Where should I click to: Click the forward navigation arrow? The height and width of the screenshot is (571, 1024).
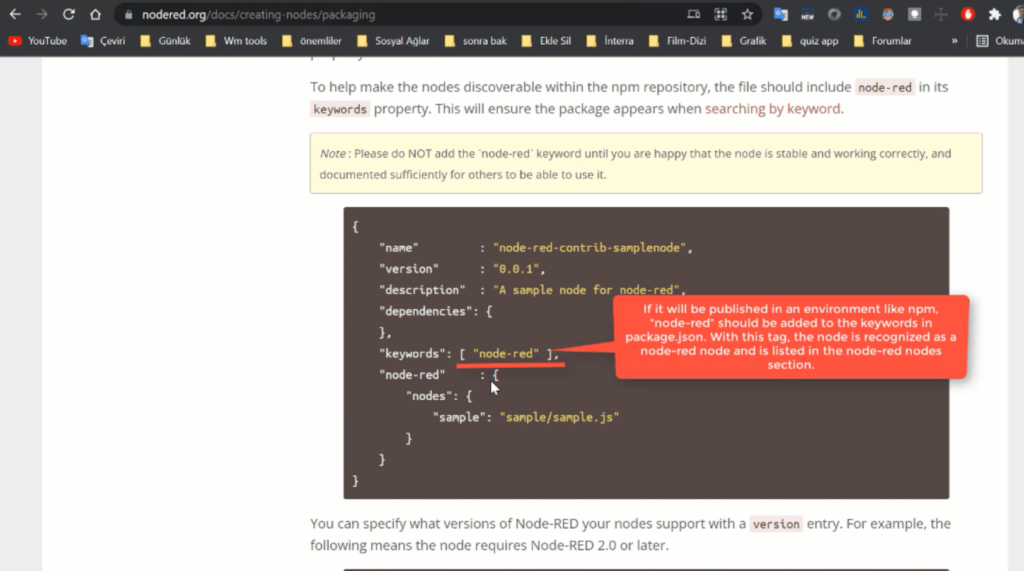pyautogui.click(x=42, y=14)
